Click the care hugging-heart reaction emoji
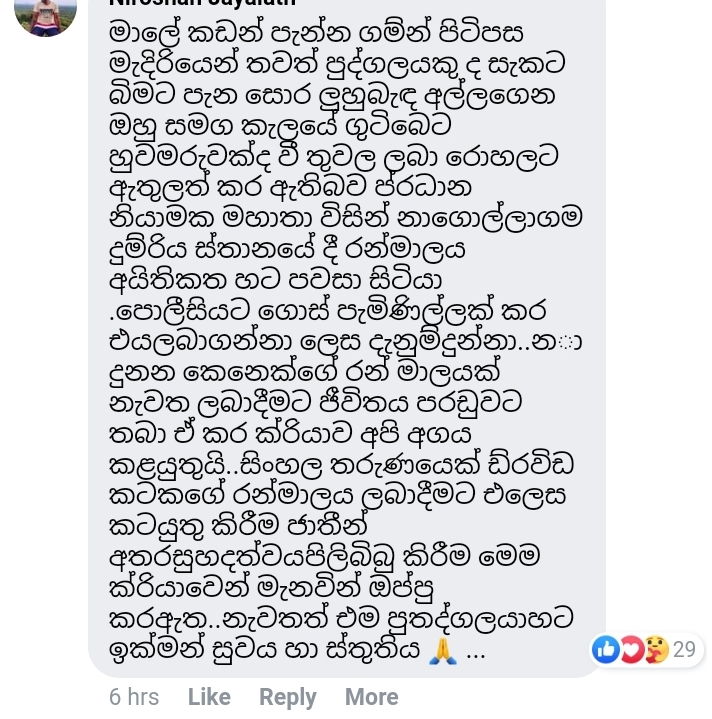This screenshot has height=719, width=712. click(657, 649)
